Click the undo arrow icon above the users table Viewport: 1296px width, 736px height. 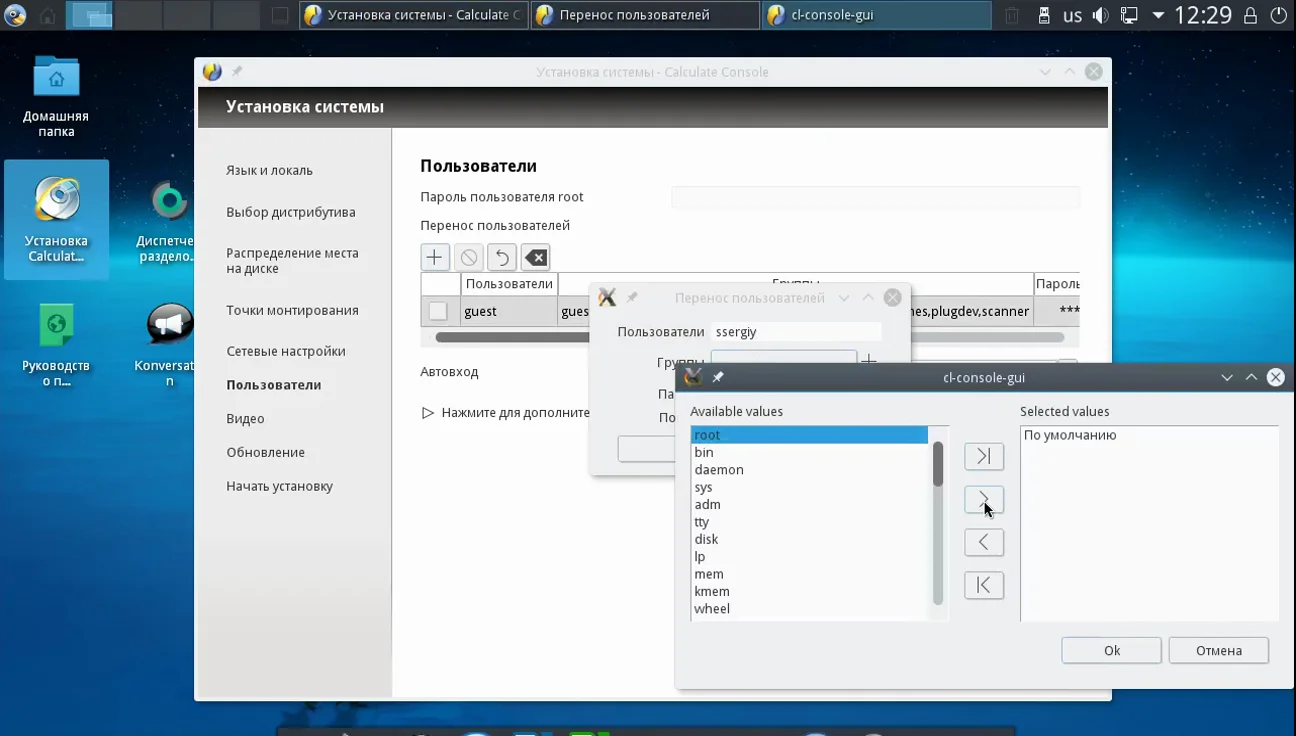(502, 257)
